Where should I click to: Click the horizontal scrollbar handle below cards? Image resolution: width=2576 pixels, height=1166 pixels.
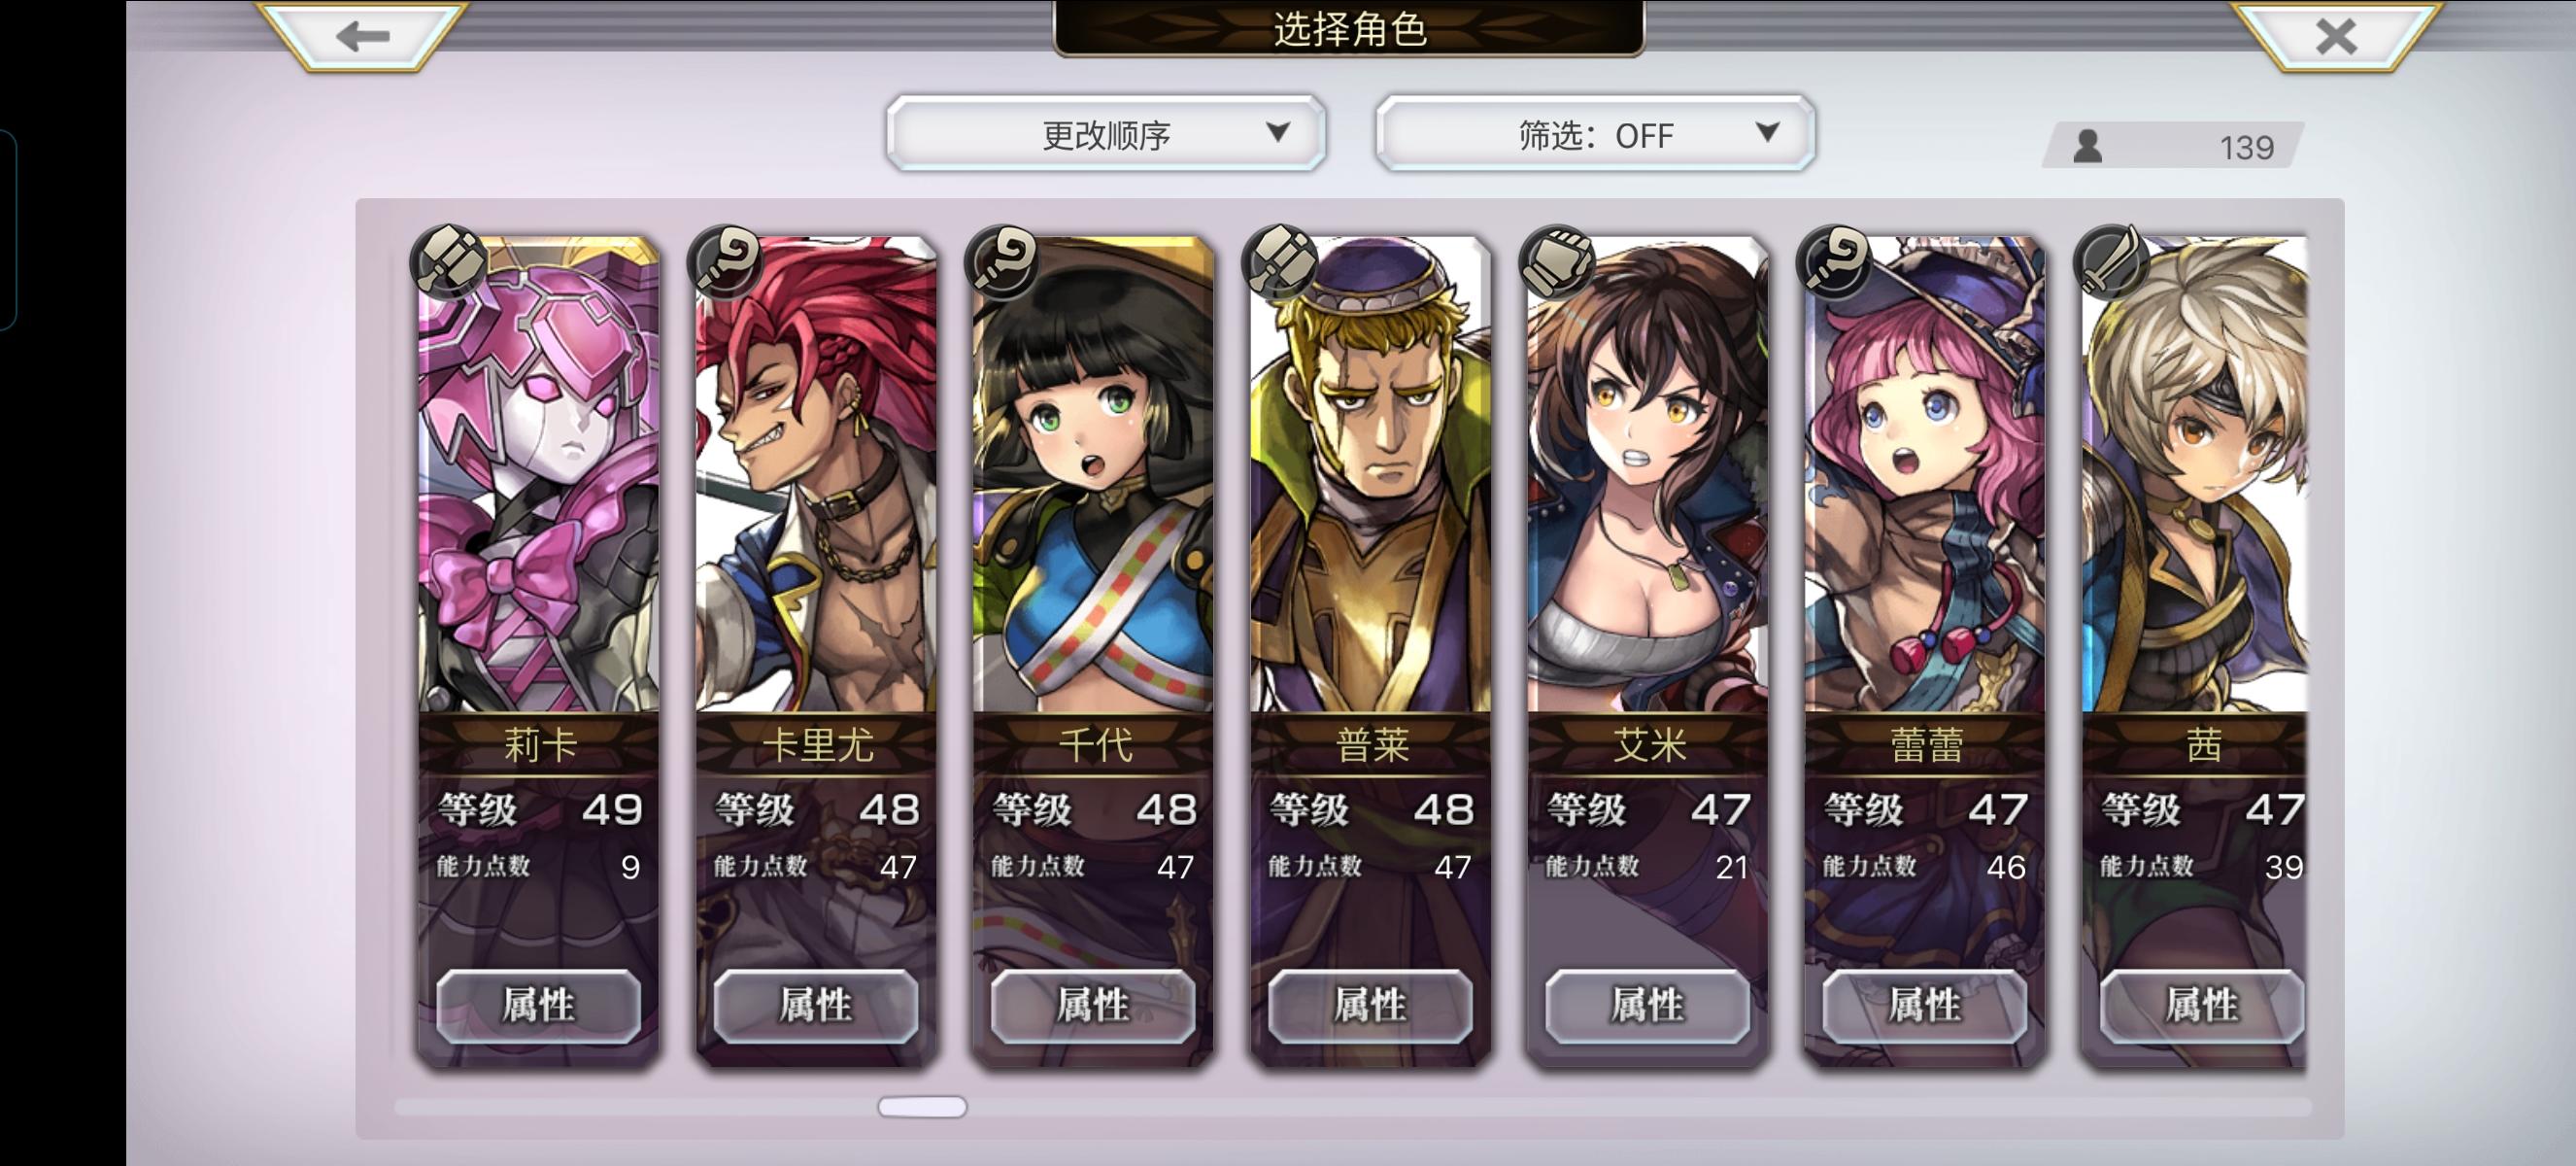(922, 1107)
